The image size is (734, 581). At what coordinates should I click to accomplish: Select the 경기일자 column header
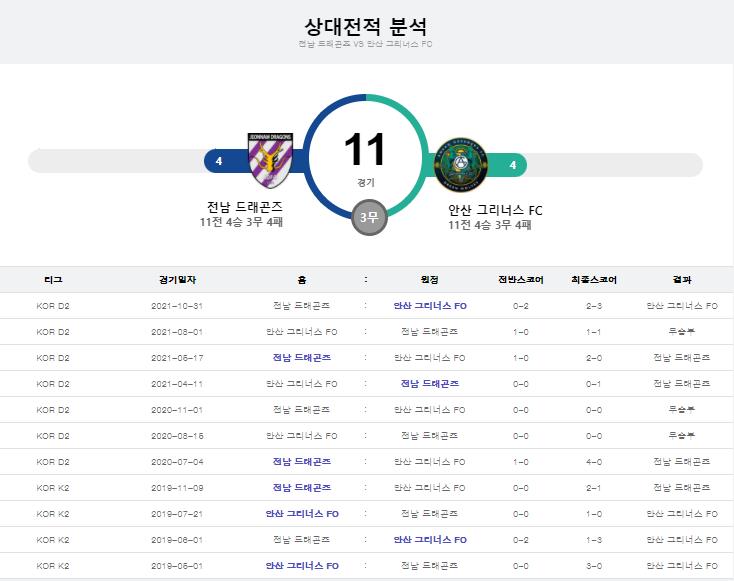pyautogui.click(x=177, y=280)
